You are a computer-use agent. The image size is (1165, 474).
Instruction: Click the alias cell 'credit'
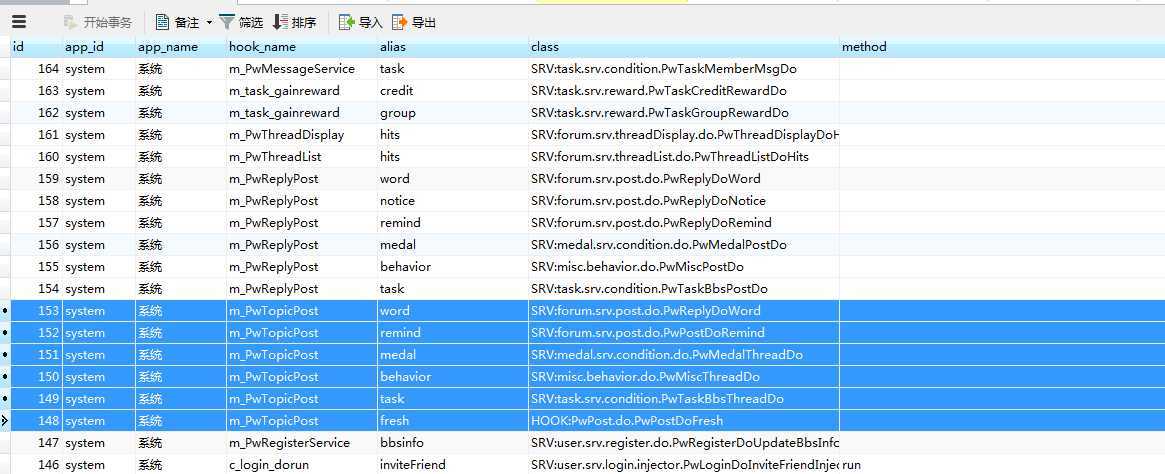[x=452, y=91]
